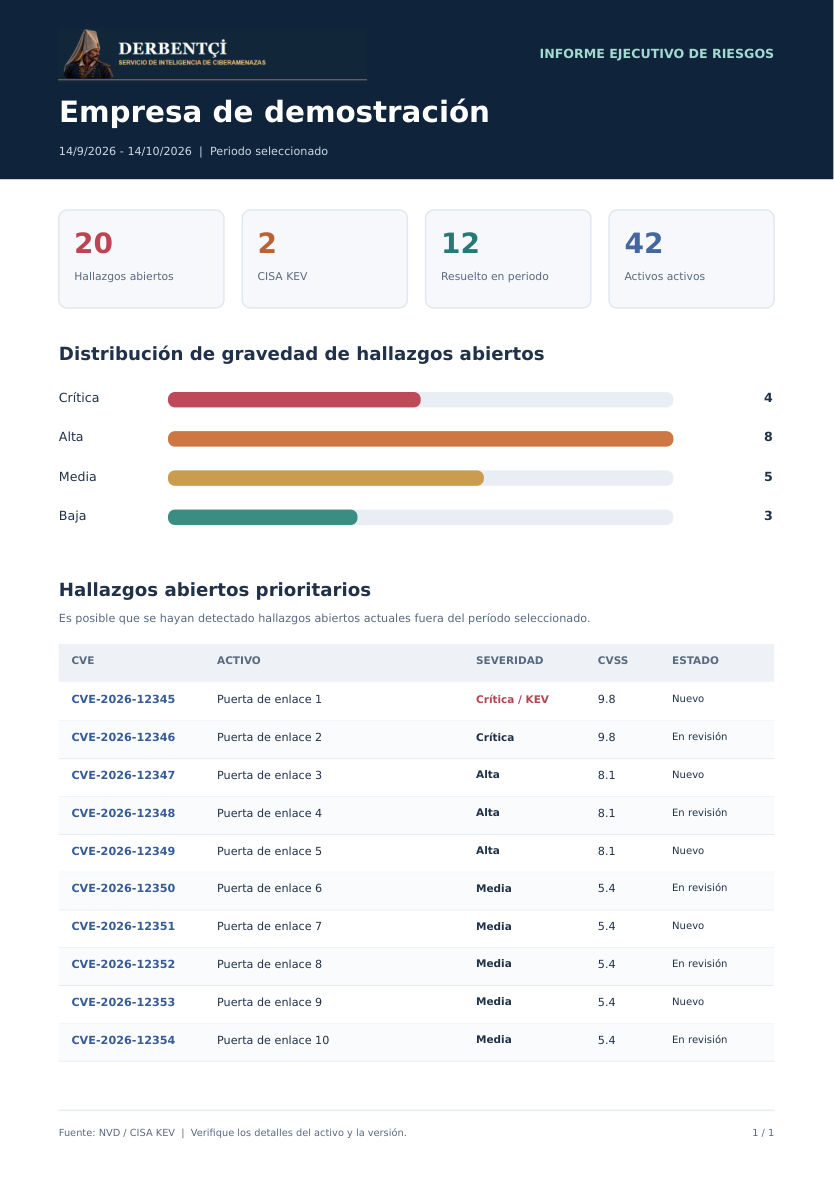
Task: Click the 'Puerta de enlace 7' cell
Action: (x=269, y=926)
